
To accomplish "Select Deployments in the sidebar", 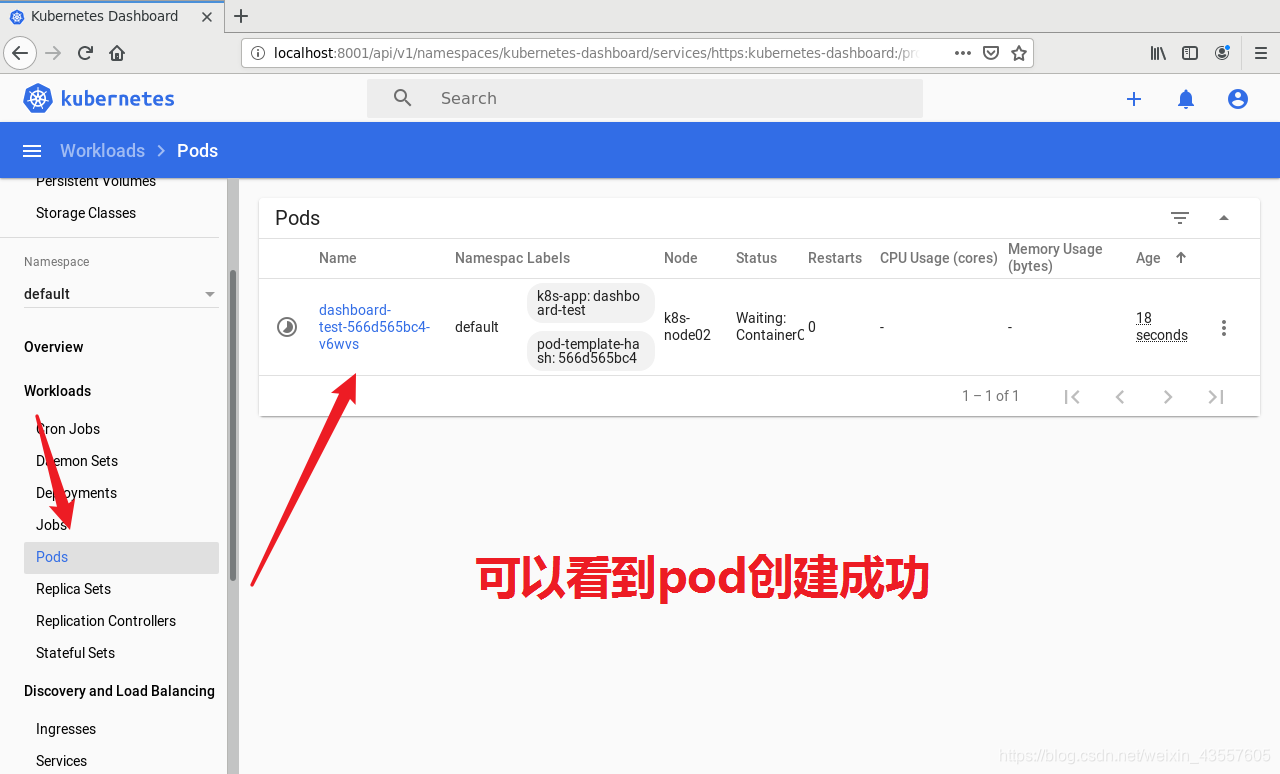I will tap(76, 493).
